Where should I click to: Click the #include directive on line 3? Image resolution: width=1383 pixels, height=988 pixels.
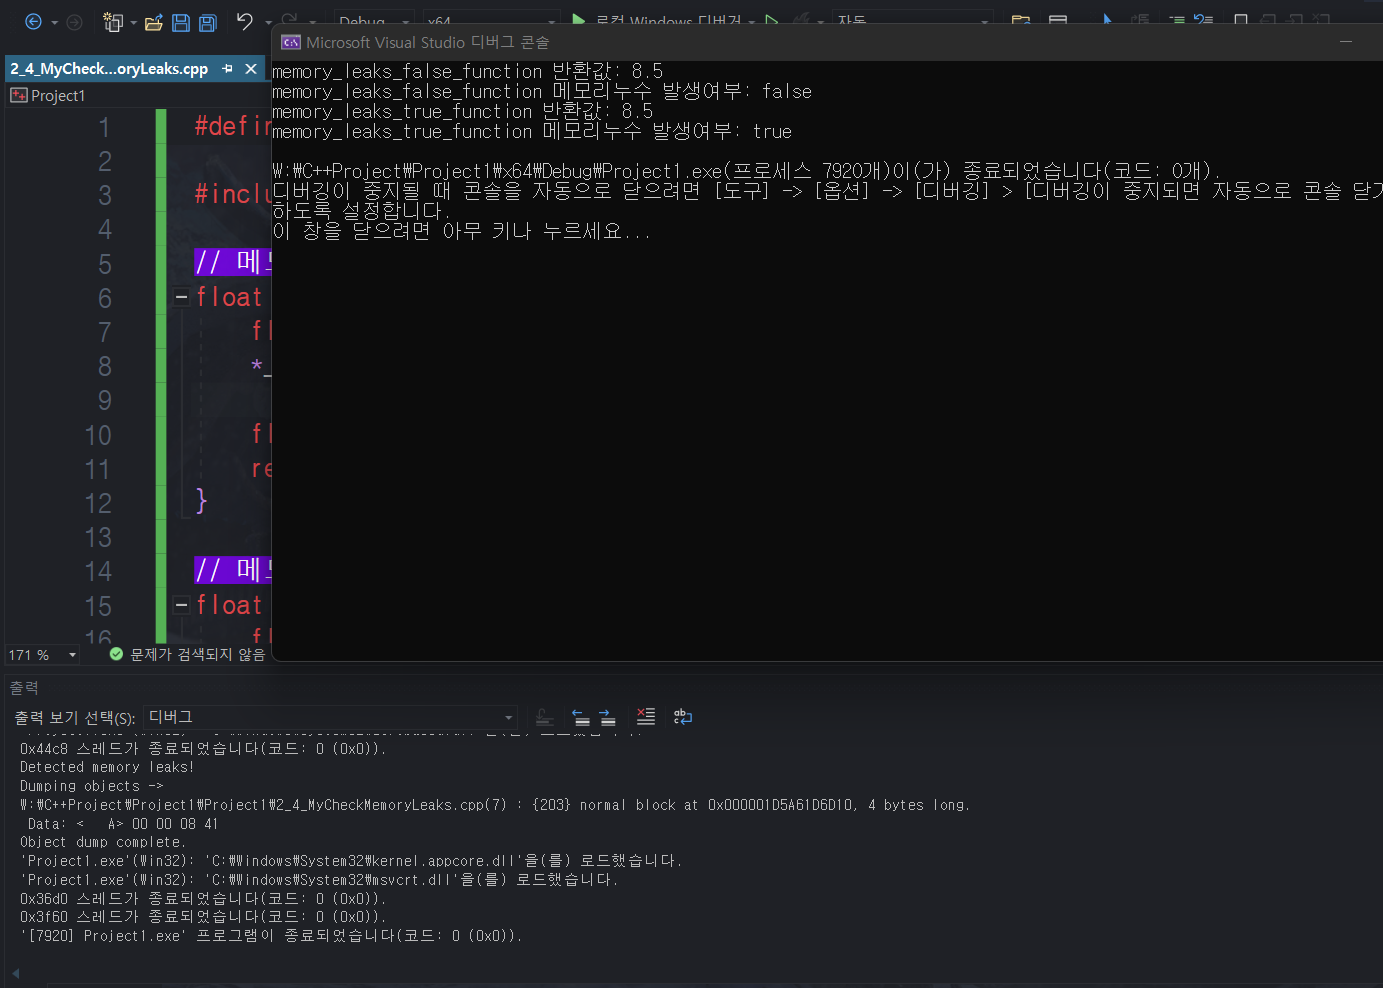pos(232,194)
